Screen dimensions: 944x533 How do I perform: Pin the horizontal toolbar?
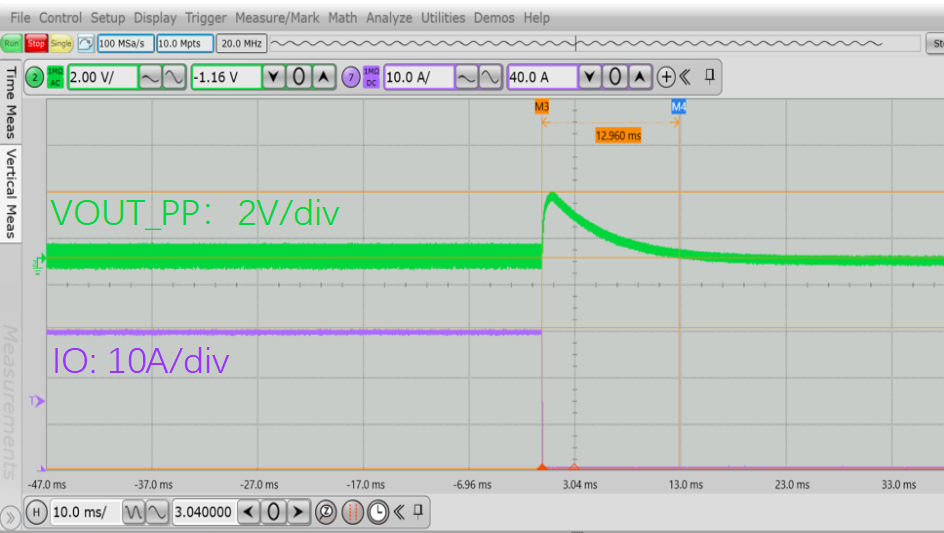click(419, 513)
